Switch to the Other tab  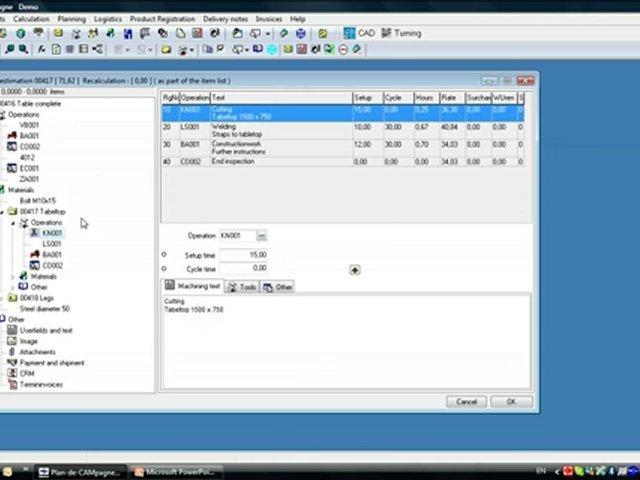click(x=278, y=287)
